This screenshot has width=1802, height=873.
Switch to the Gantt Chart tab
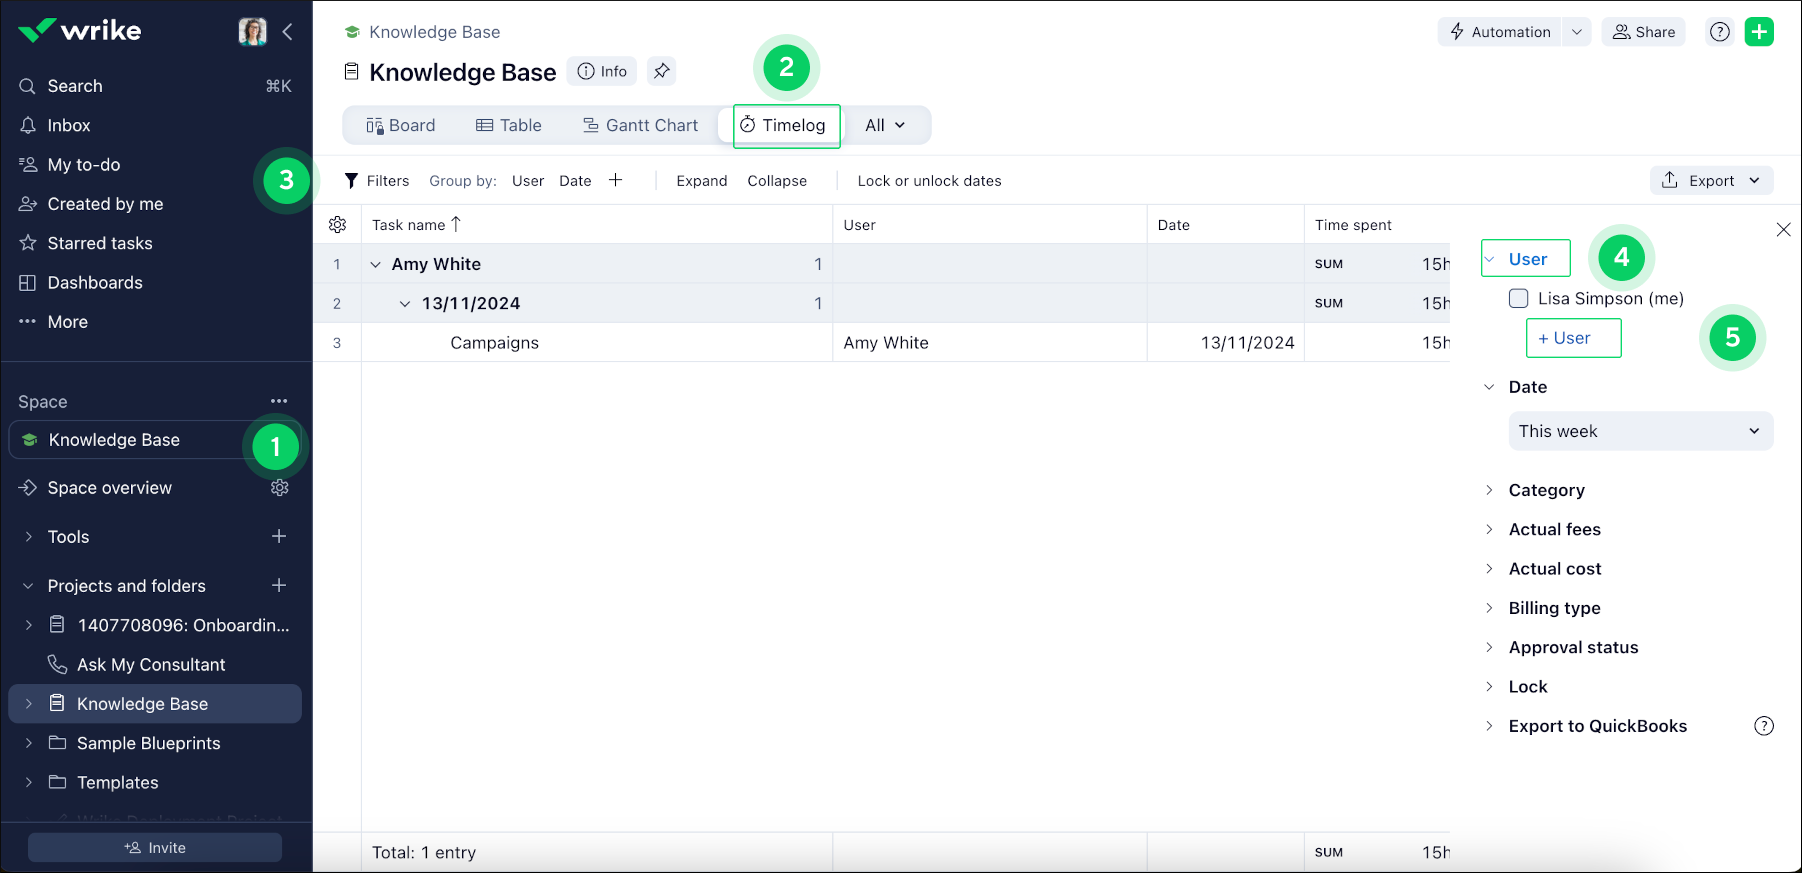[x=641, y=125]
